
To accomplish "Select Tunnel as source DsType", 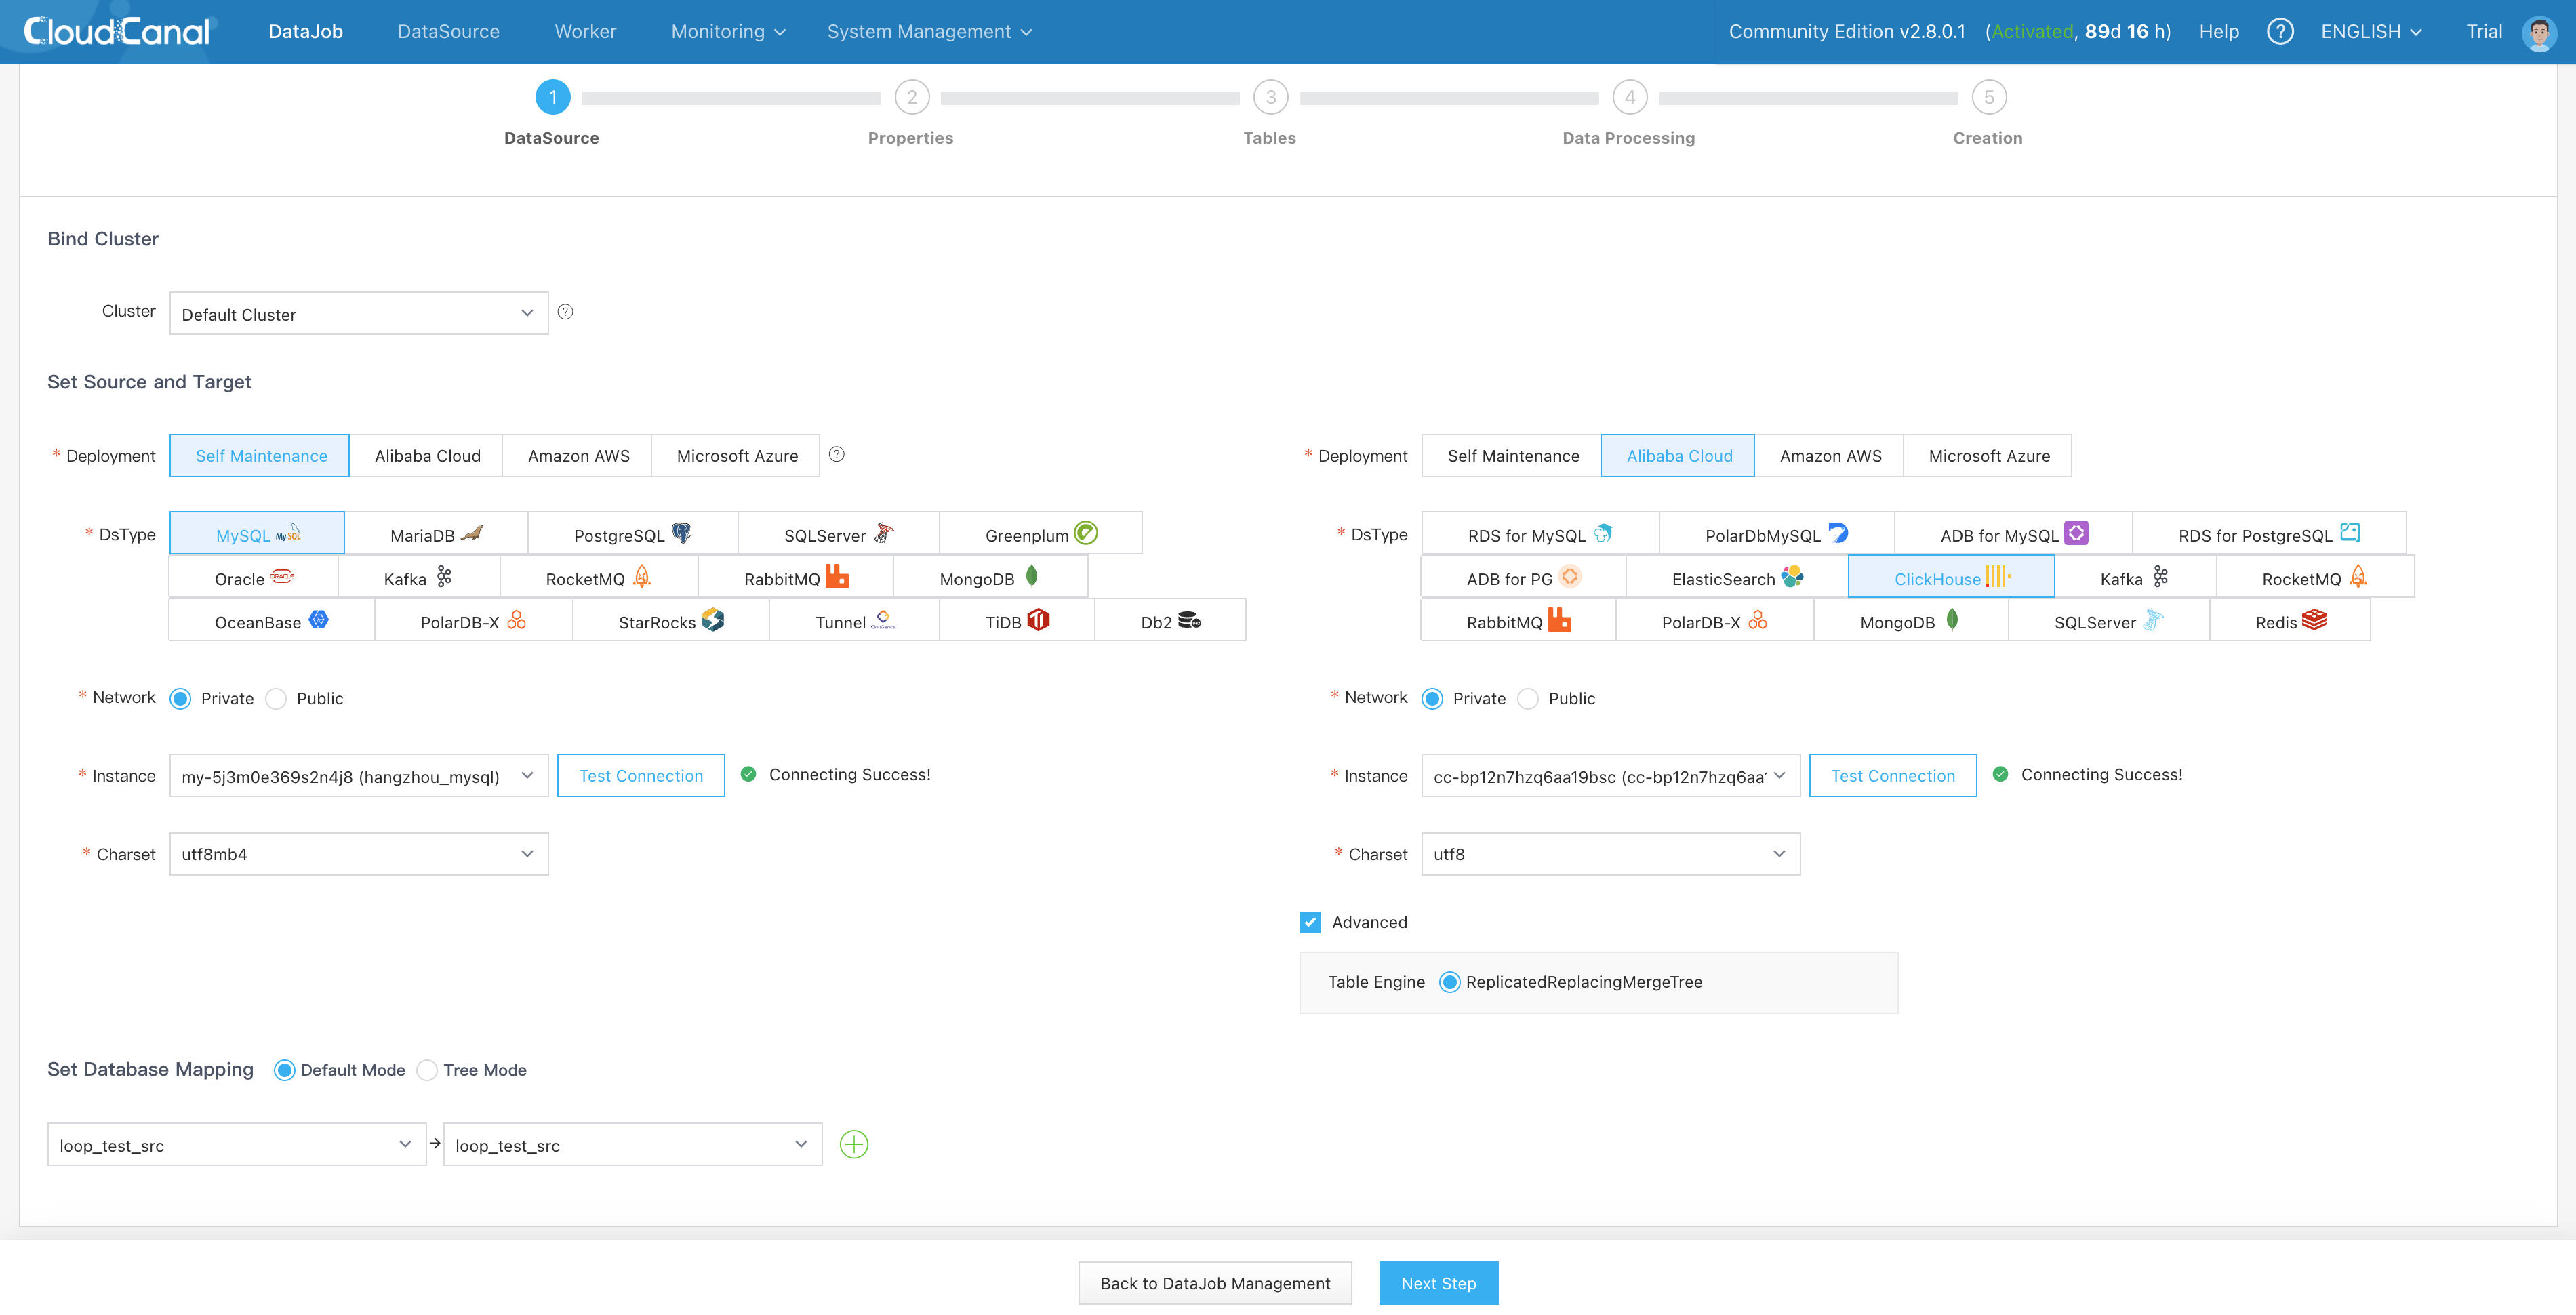I will click(x=854, y=621).
